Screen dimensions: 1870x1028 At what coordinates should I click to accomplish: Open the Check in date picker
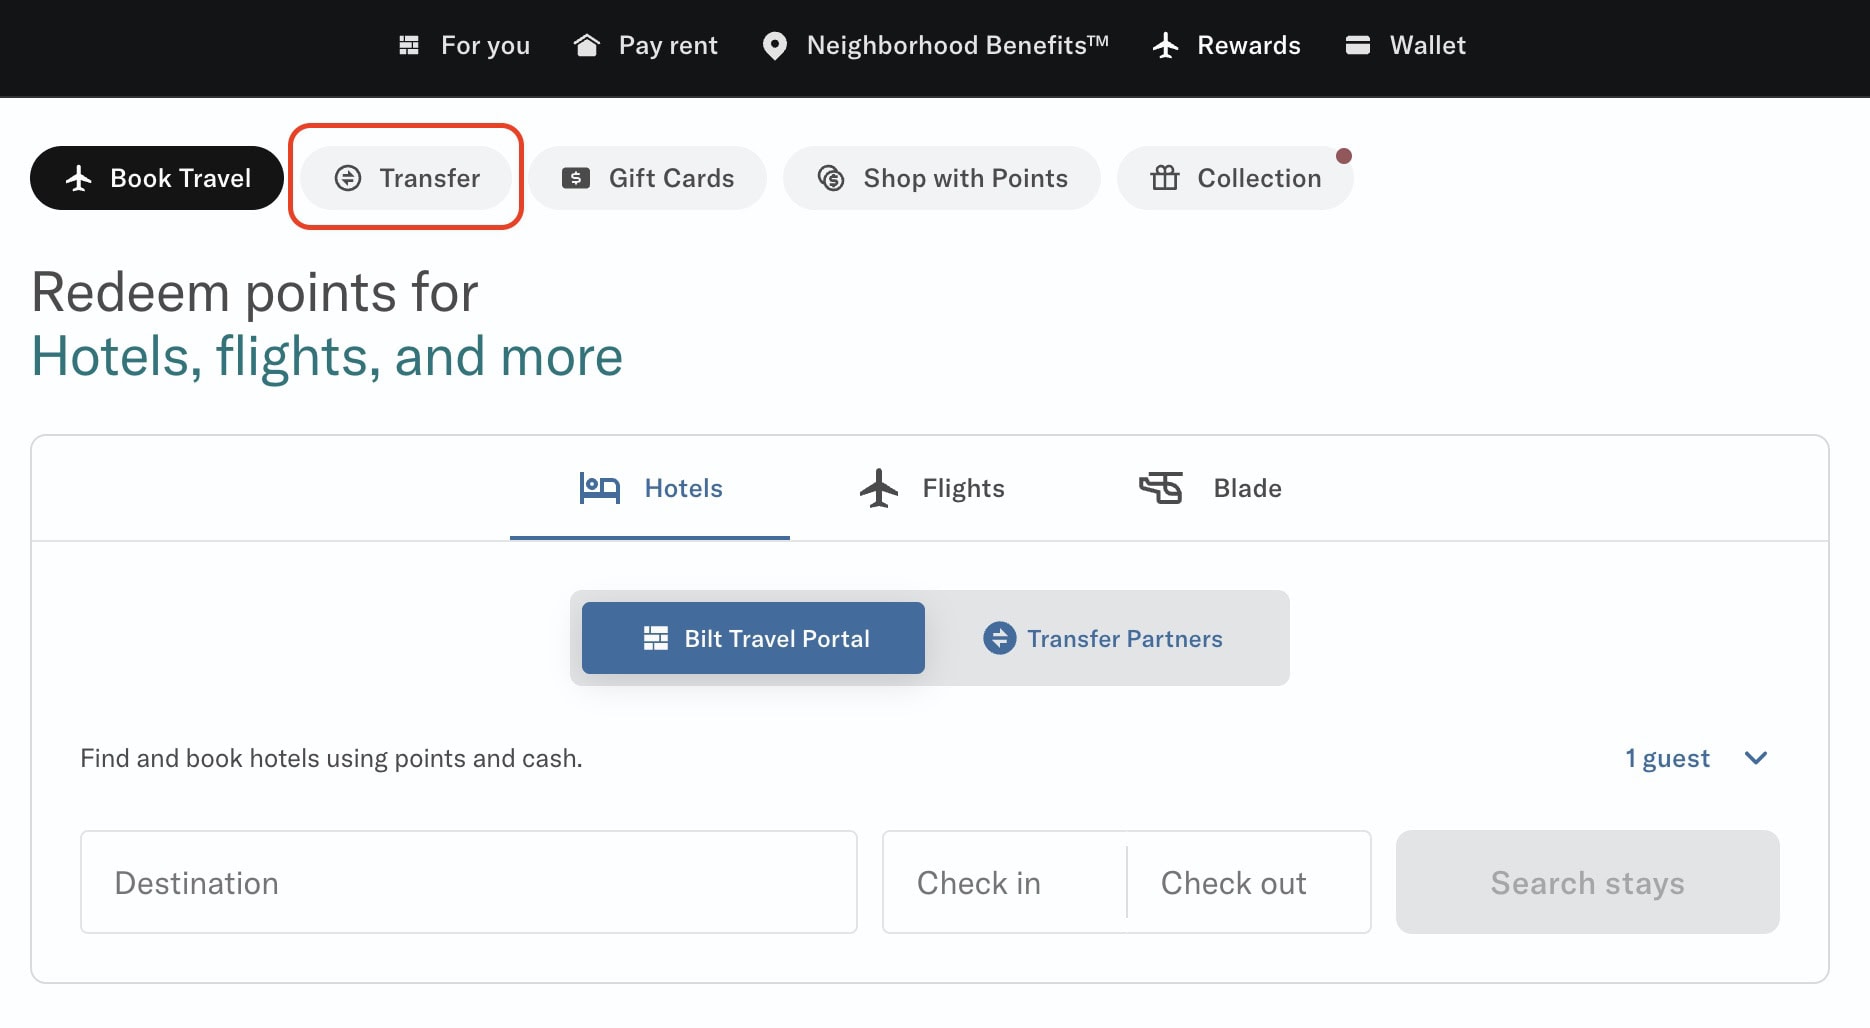pyautogui.click(x=978, y=882)
